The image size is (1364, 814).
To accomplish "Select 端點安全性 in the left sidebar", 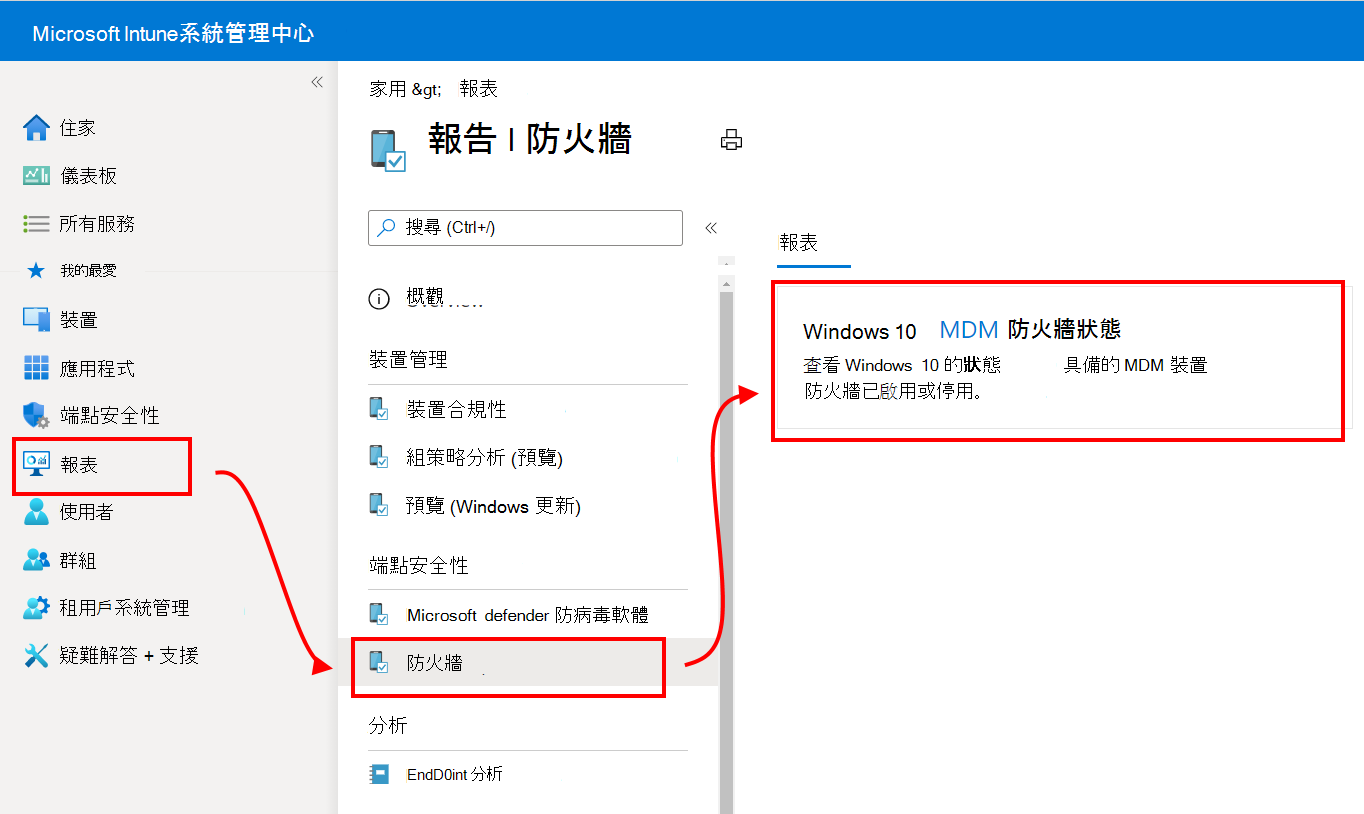I will 110,415.
